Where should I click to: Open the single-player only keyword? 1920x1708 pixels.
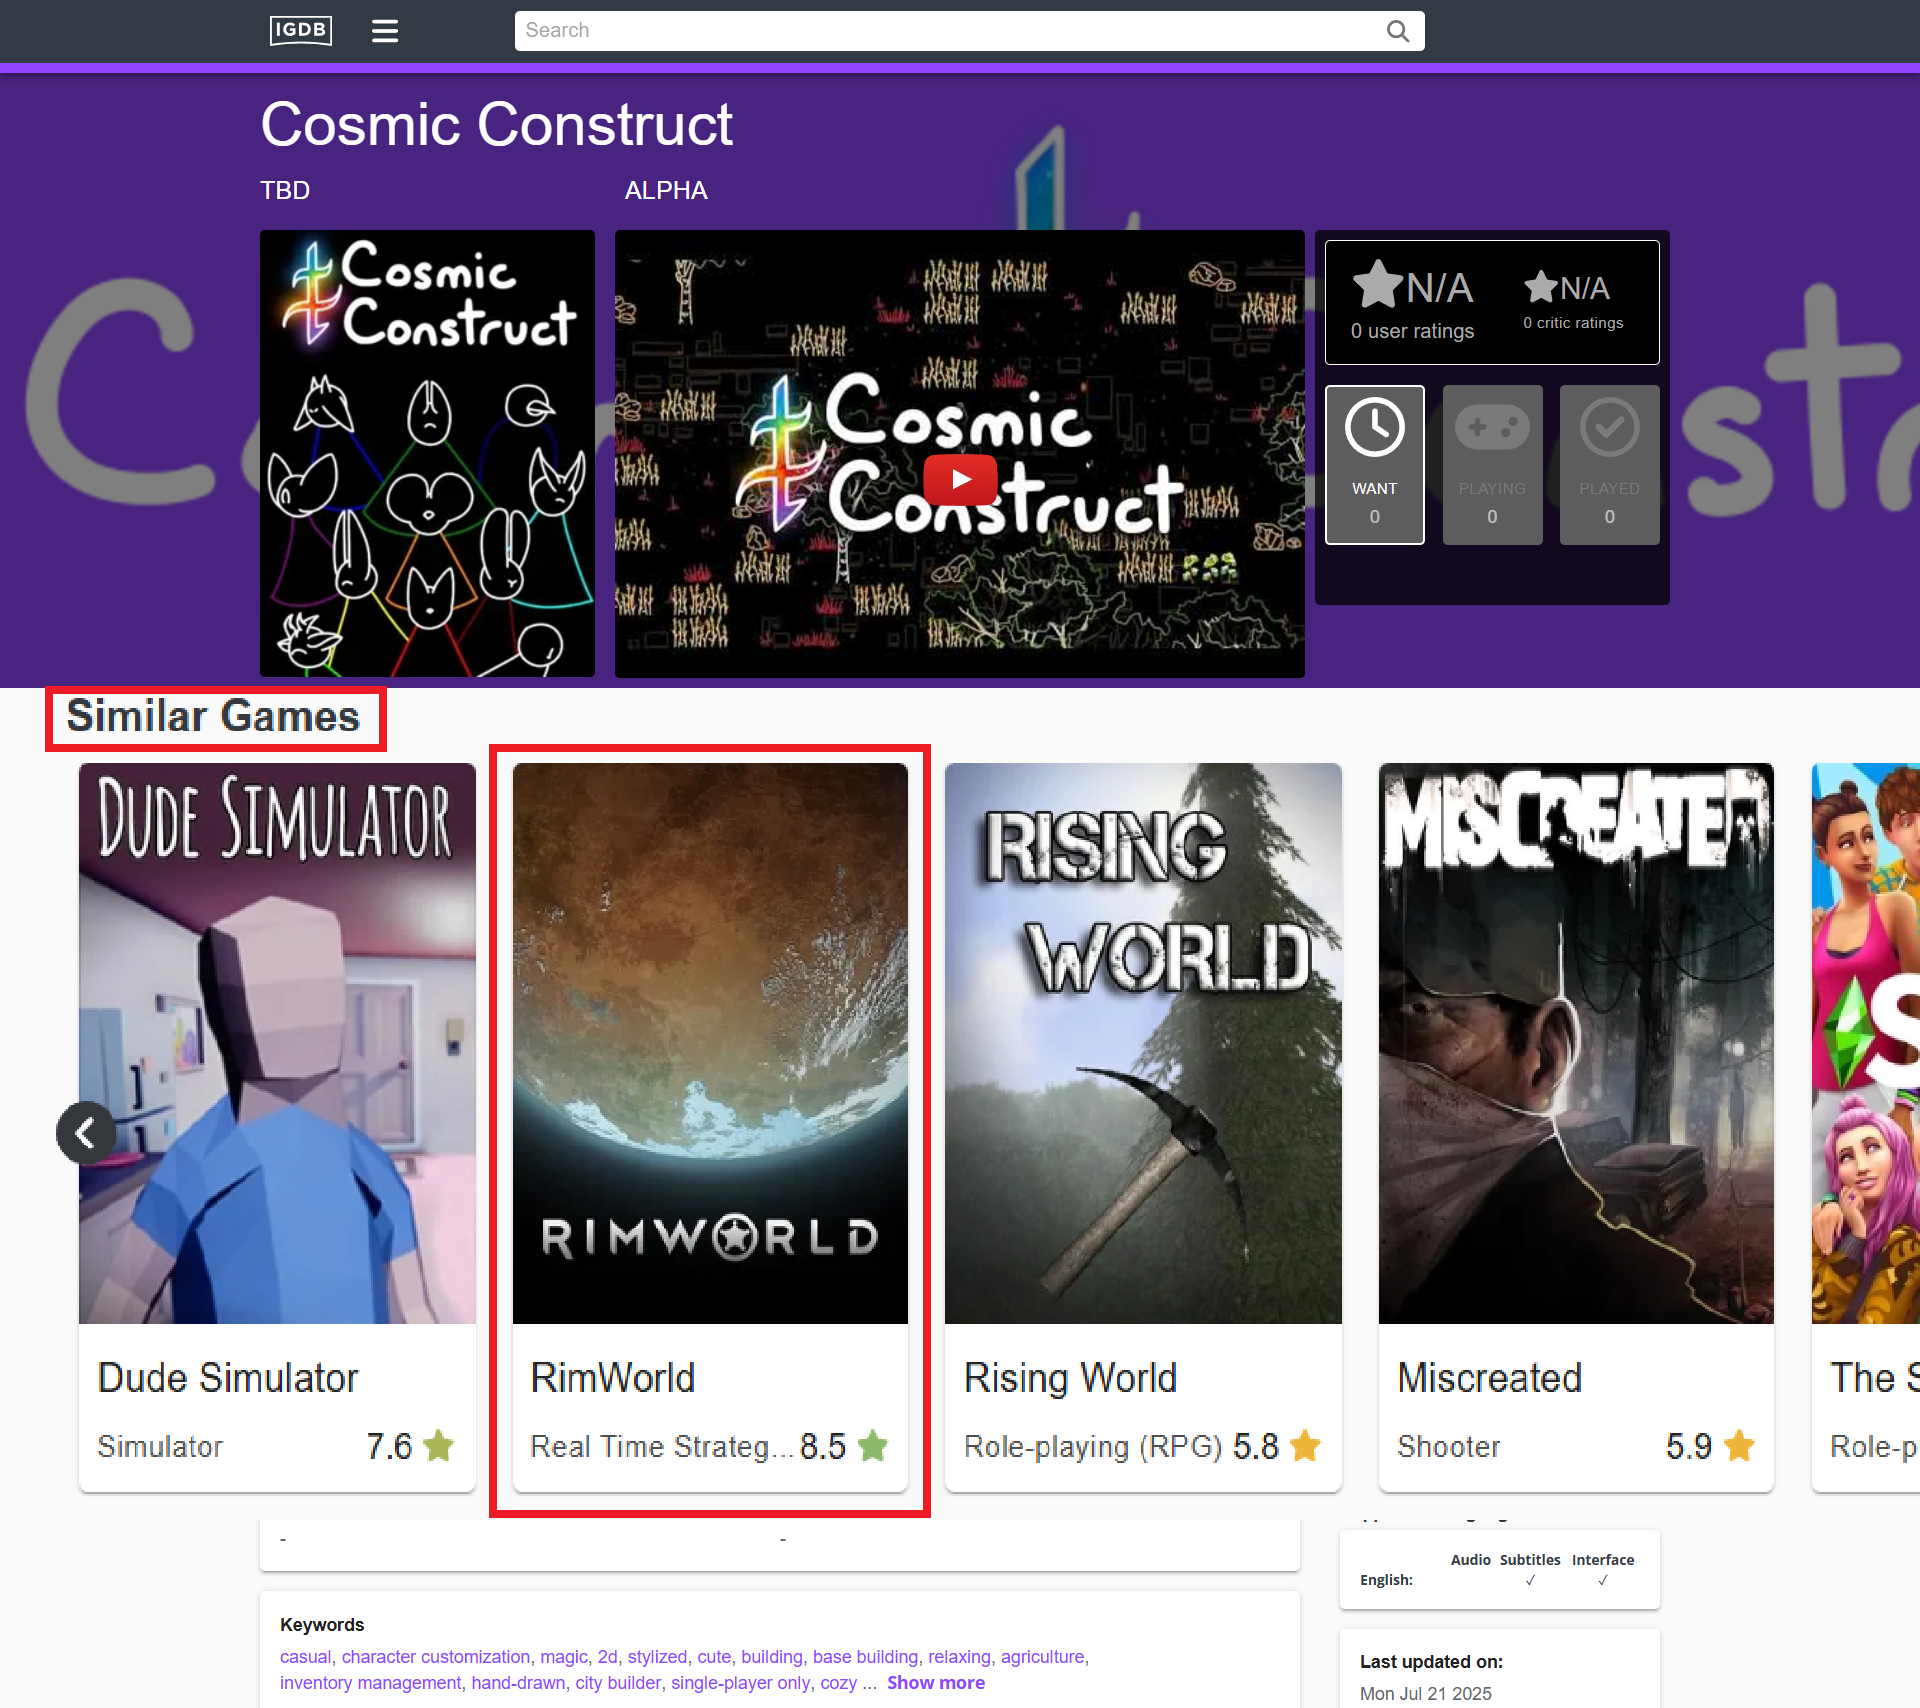coord(741,1683)
